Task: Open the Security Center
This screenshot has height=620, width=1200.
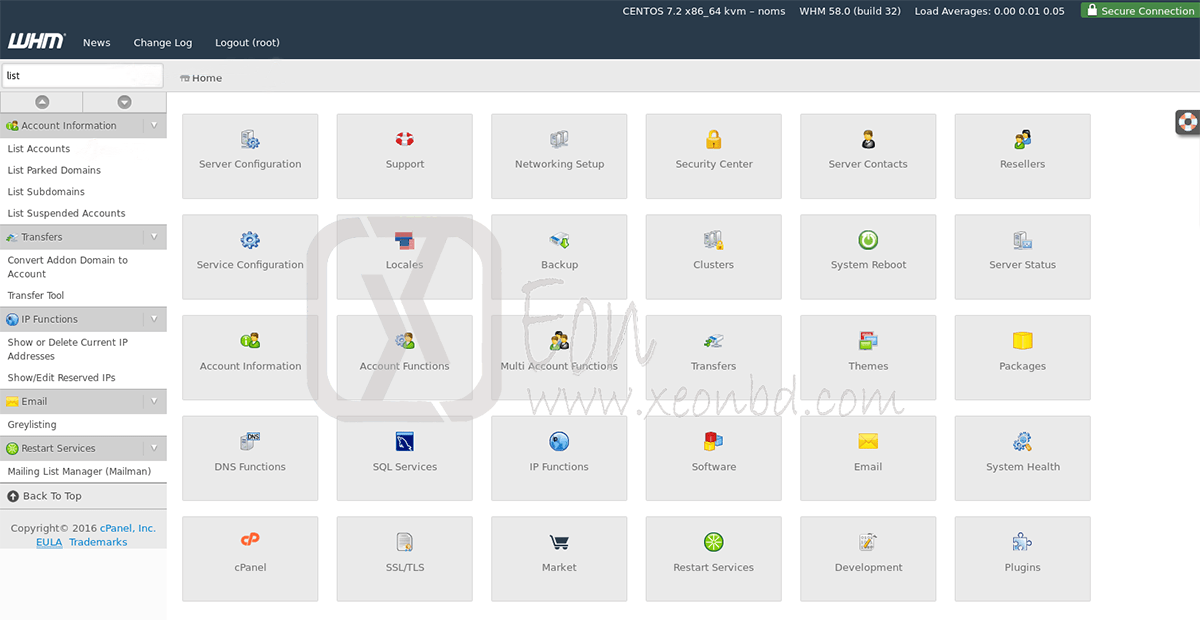Action: (x=713, y=156)
